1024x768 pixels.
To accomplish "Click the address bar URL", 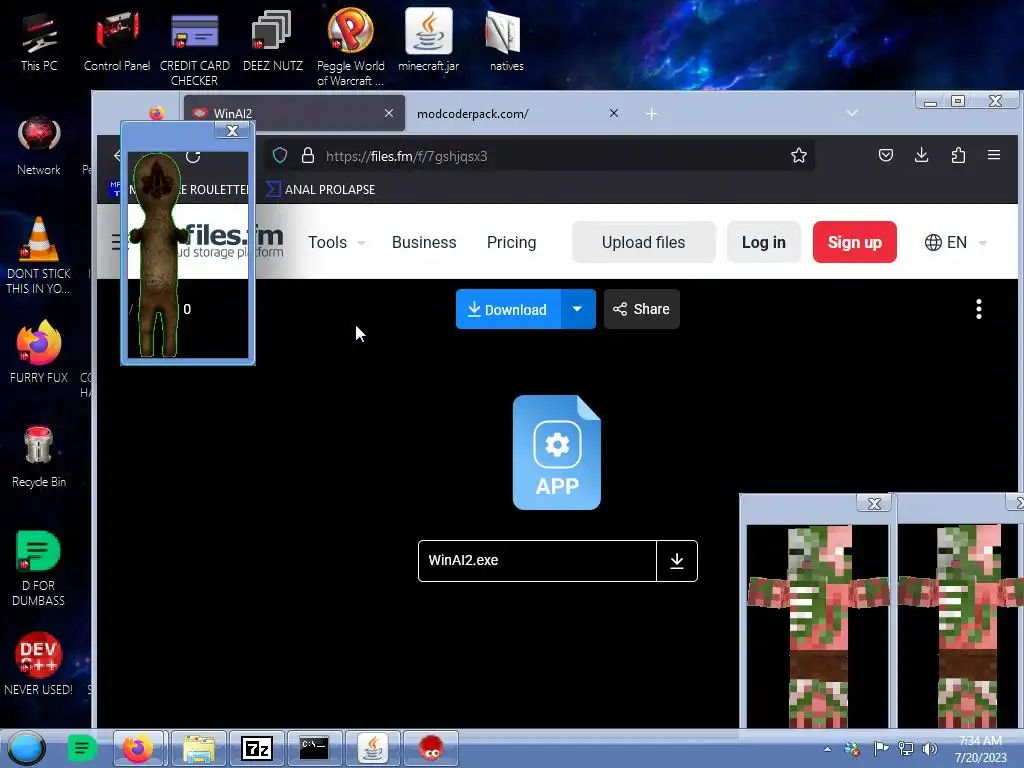I will click(406, 156).
